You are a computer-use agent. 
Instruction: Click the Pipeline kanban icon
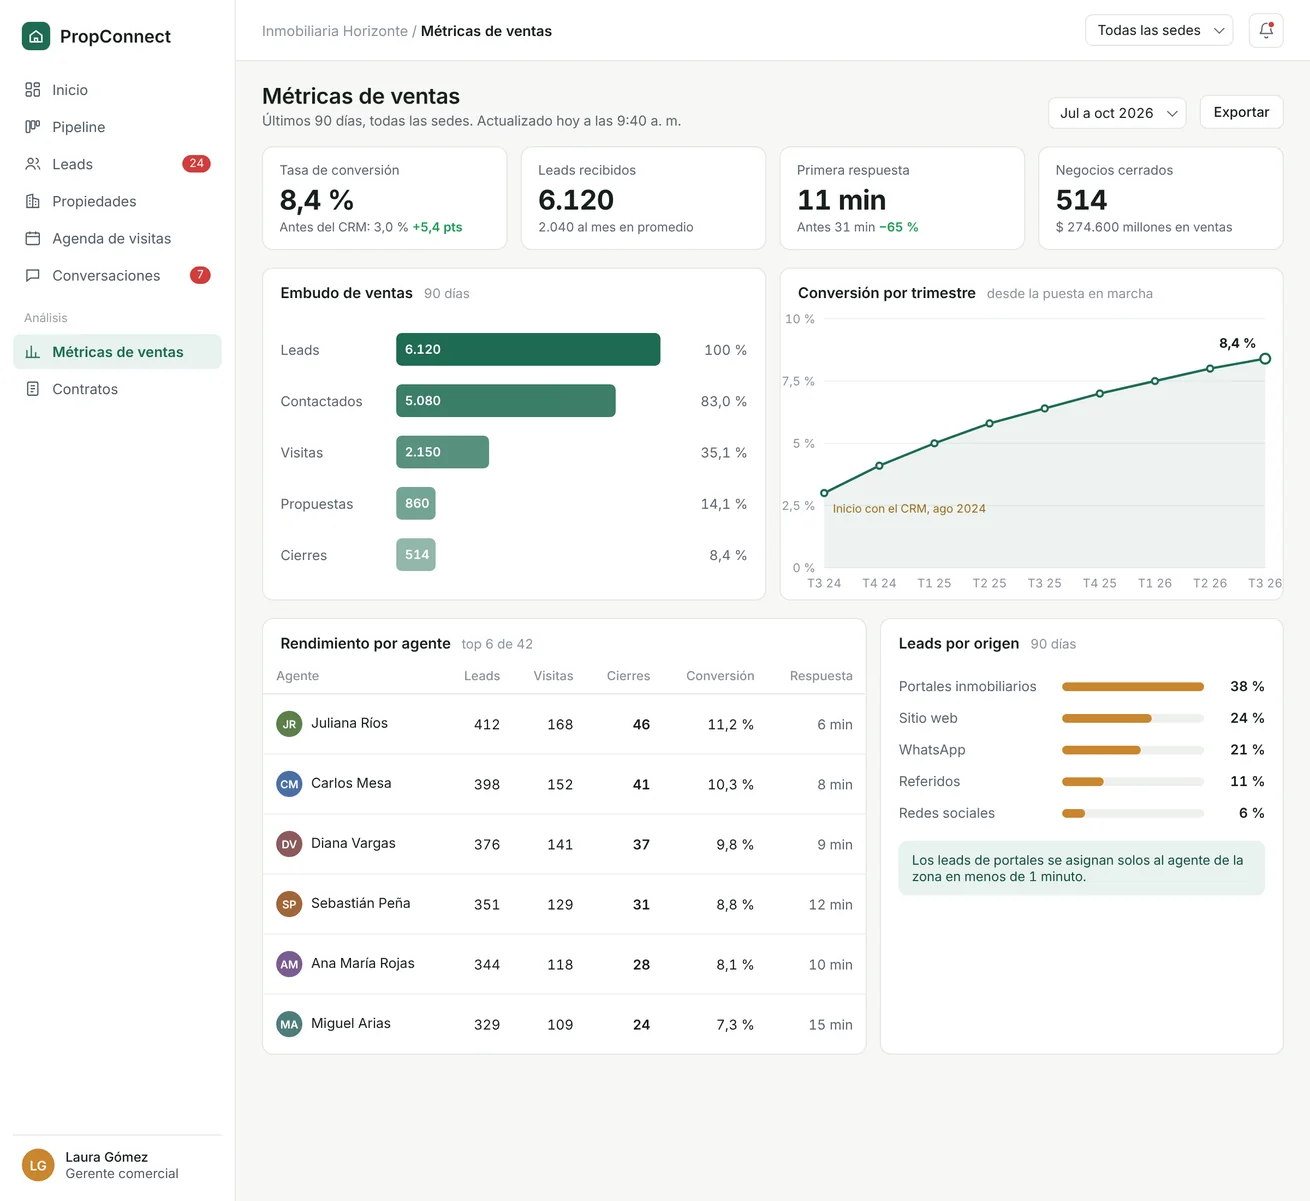click(x=33, y=127)
